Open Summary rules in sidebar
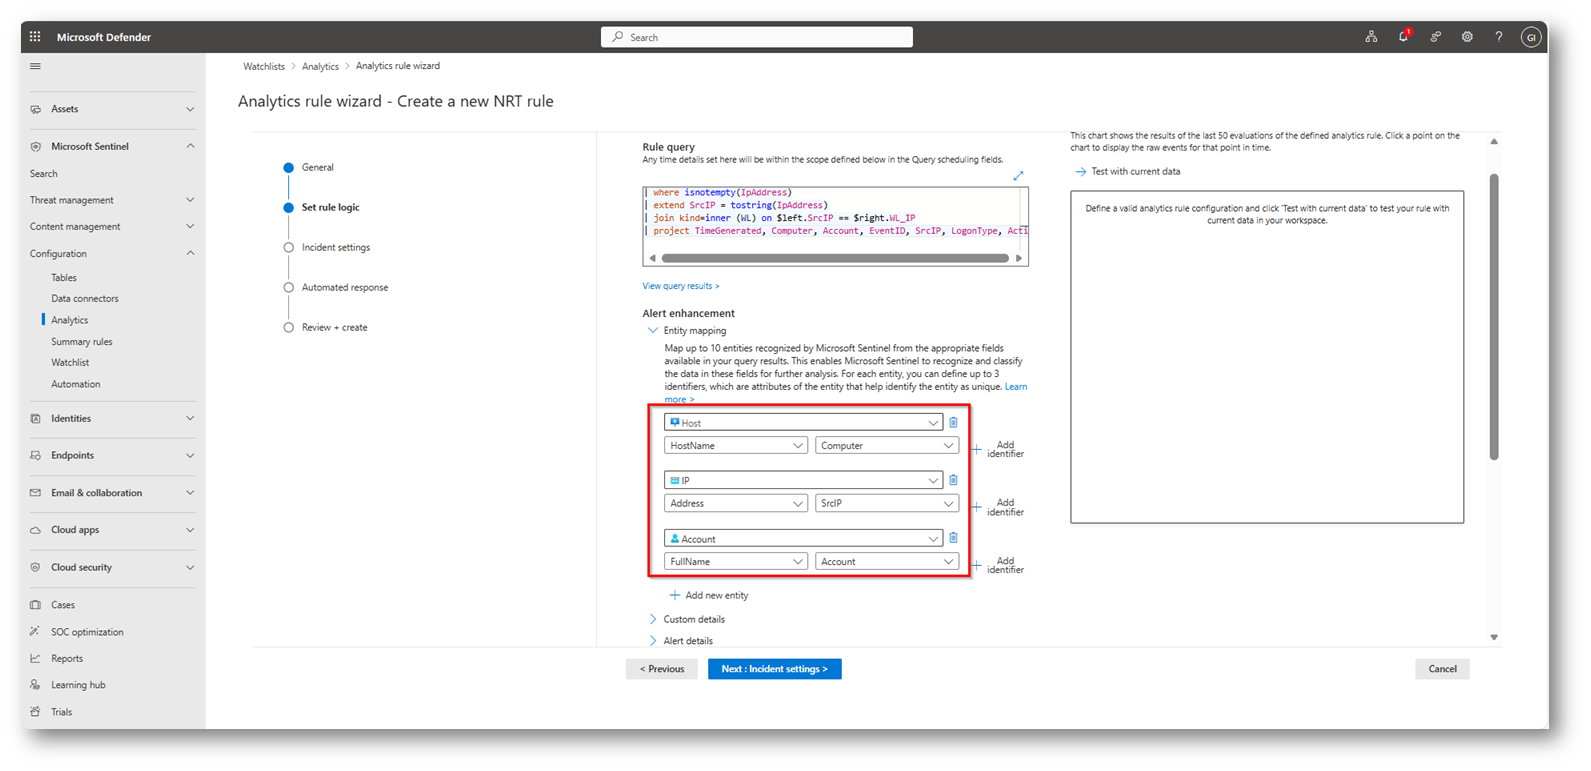1591x771 pixels. click(82, 342)
